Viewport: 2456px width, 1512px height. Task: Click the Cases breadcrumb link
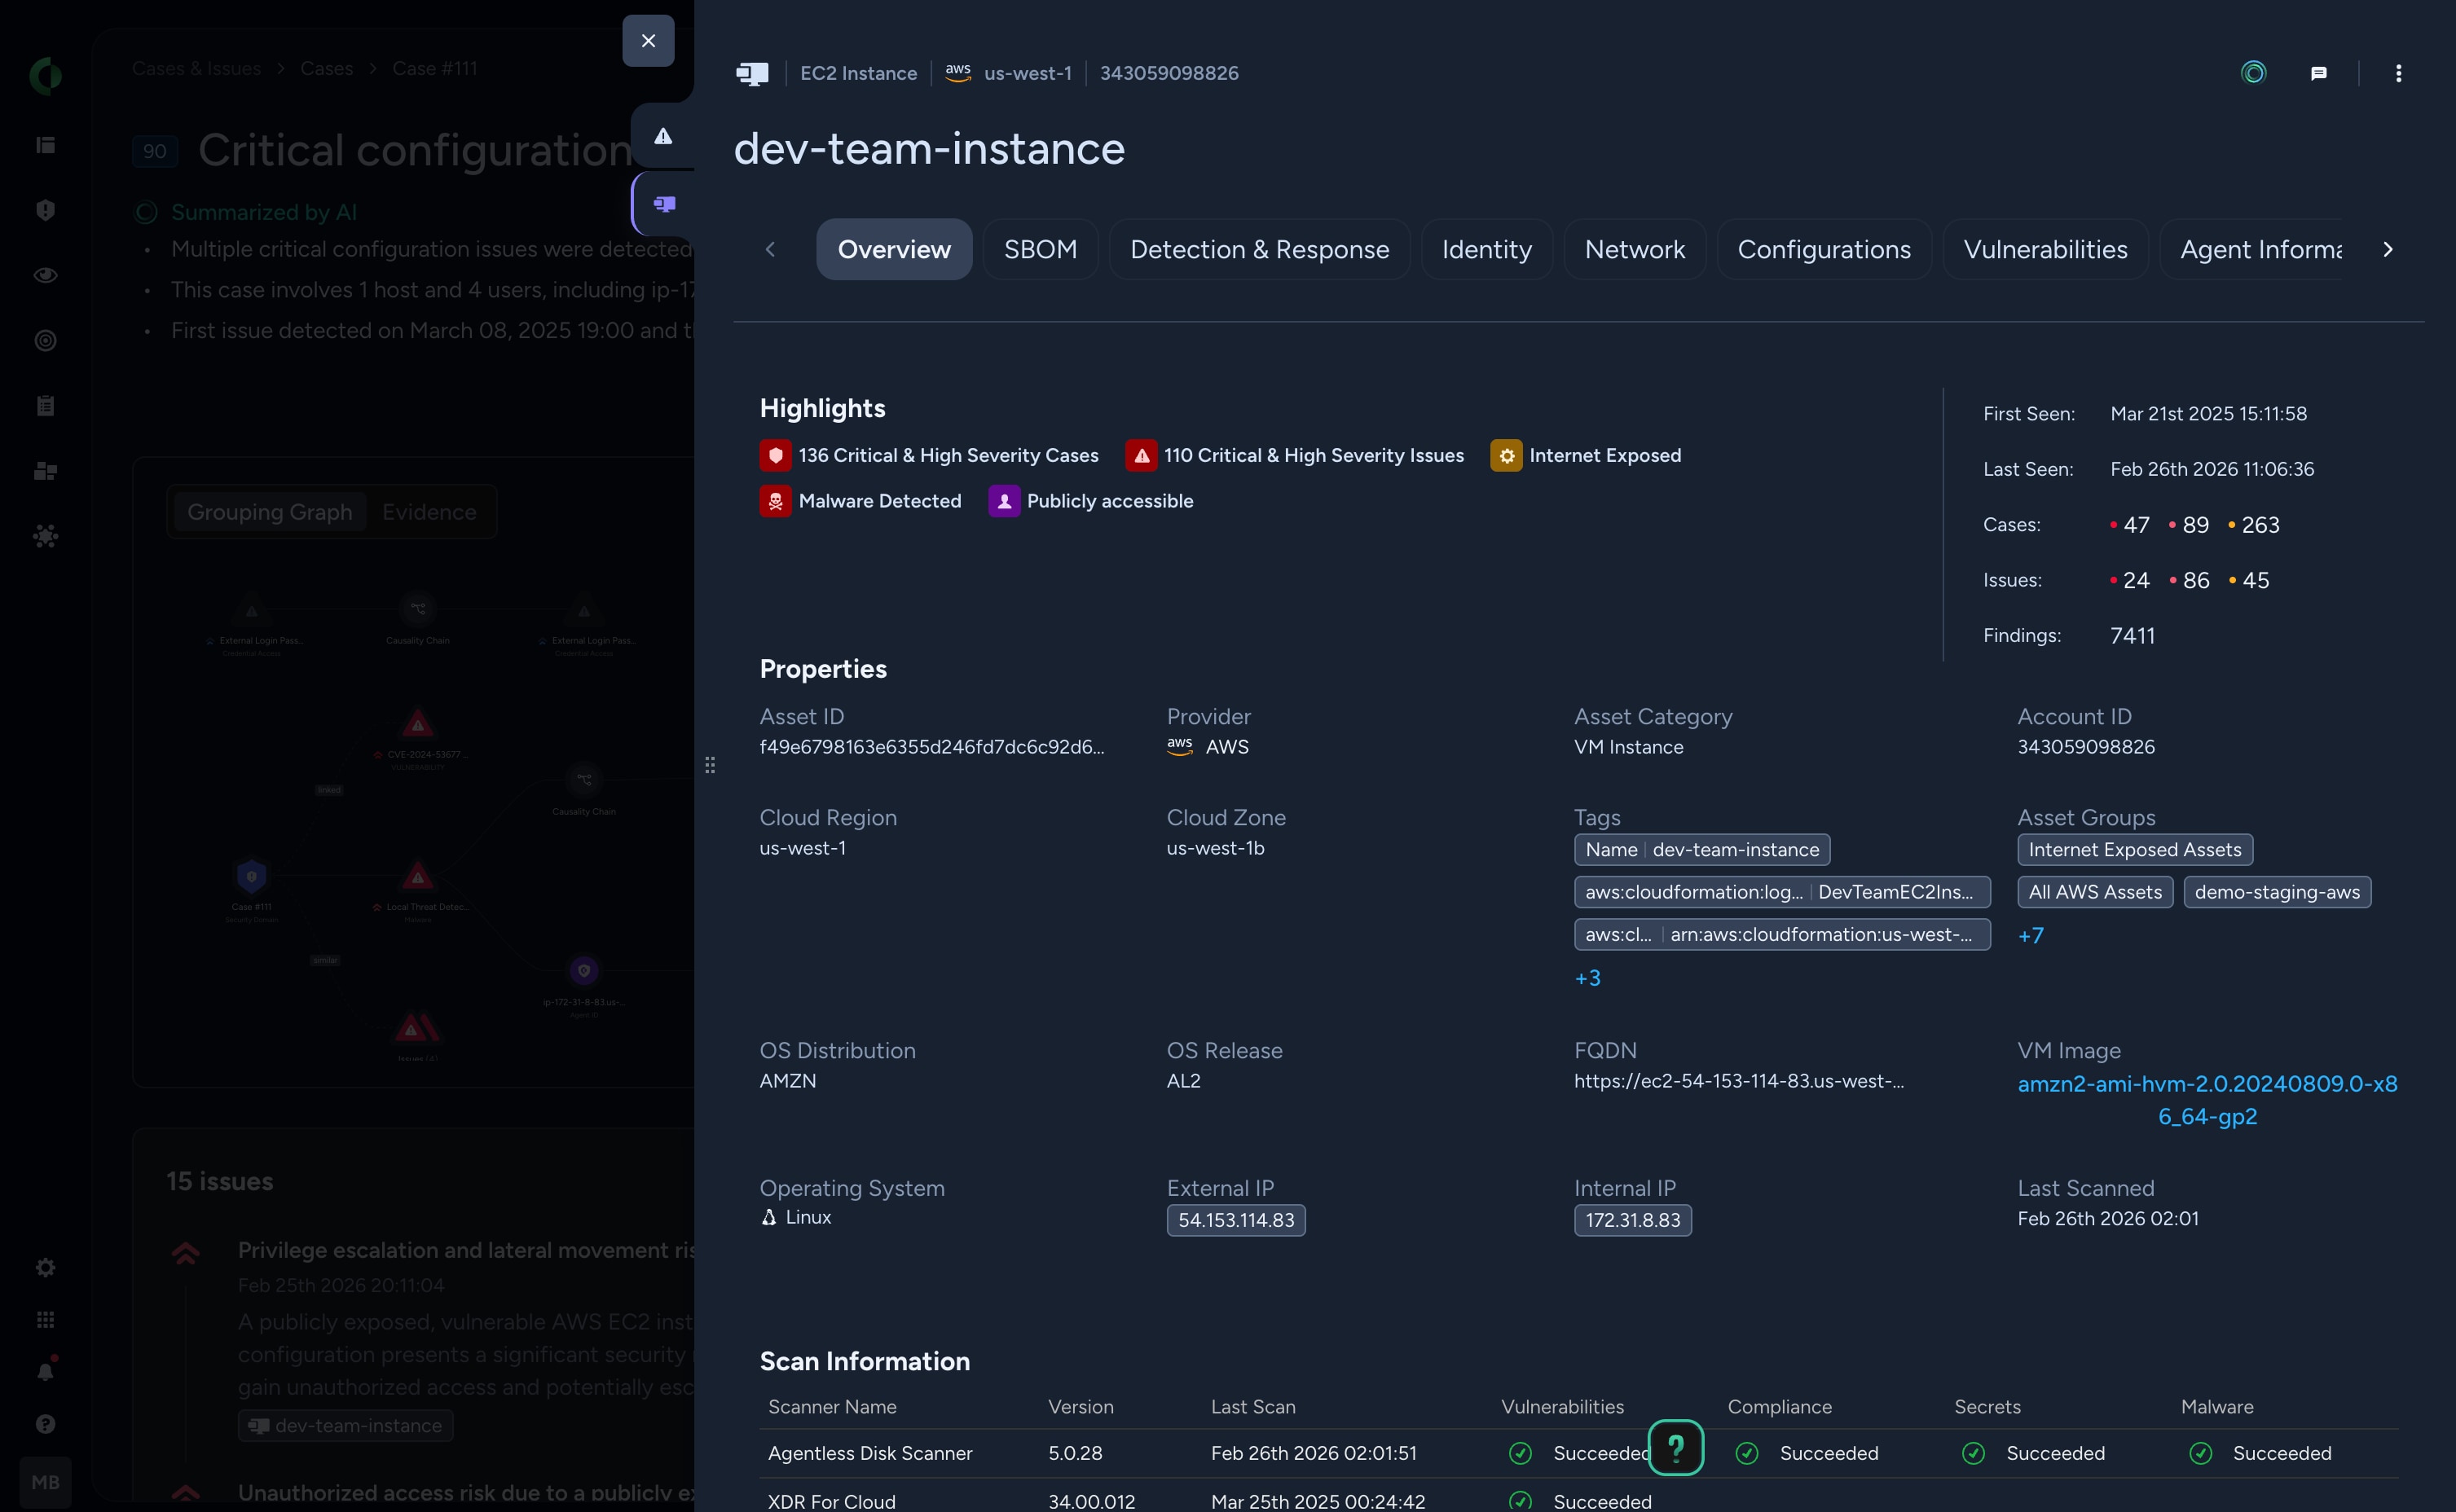[327, 68]
